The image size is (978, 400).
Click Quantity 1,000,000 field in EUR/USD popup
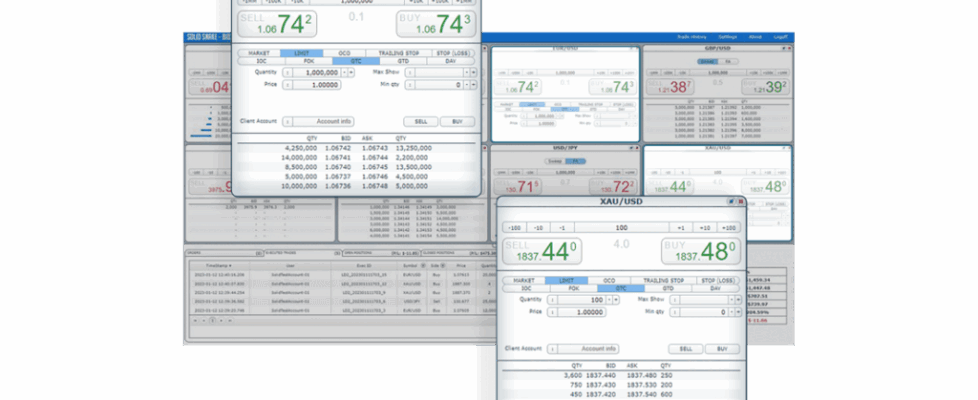point(317,72)
